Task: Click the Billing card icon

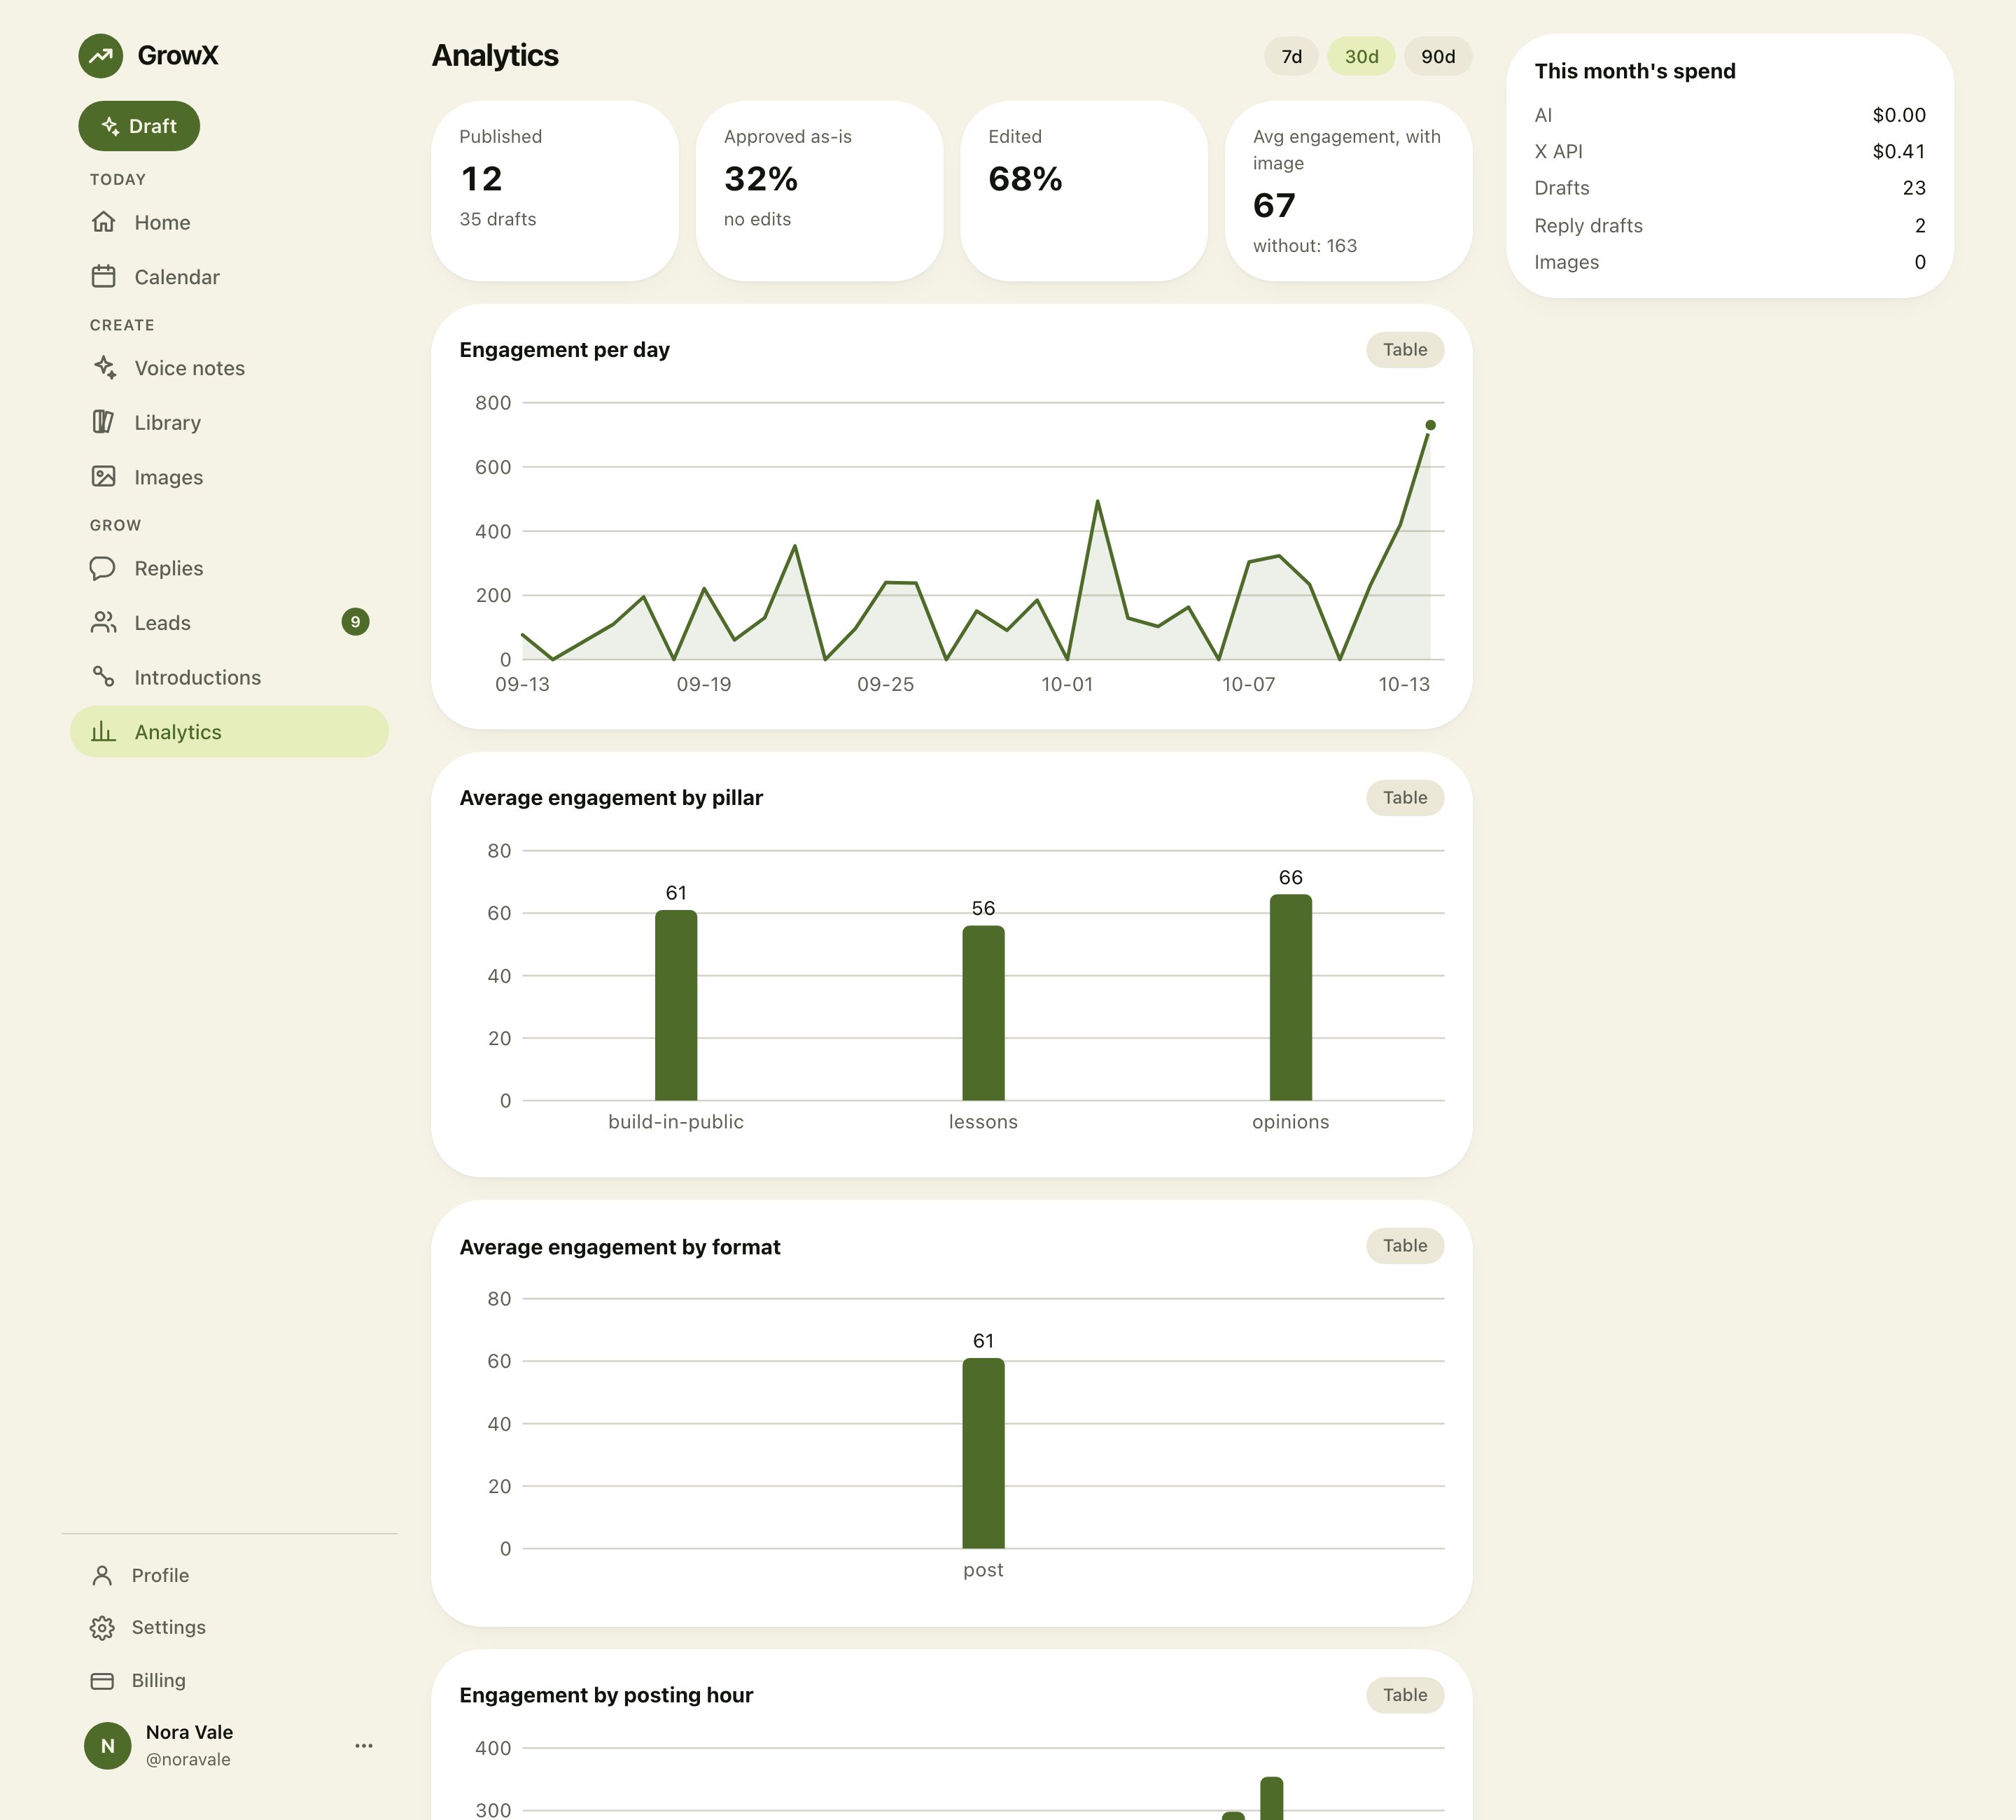Action: click(x=102, y=1680)
